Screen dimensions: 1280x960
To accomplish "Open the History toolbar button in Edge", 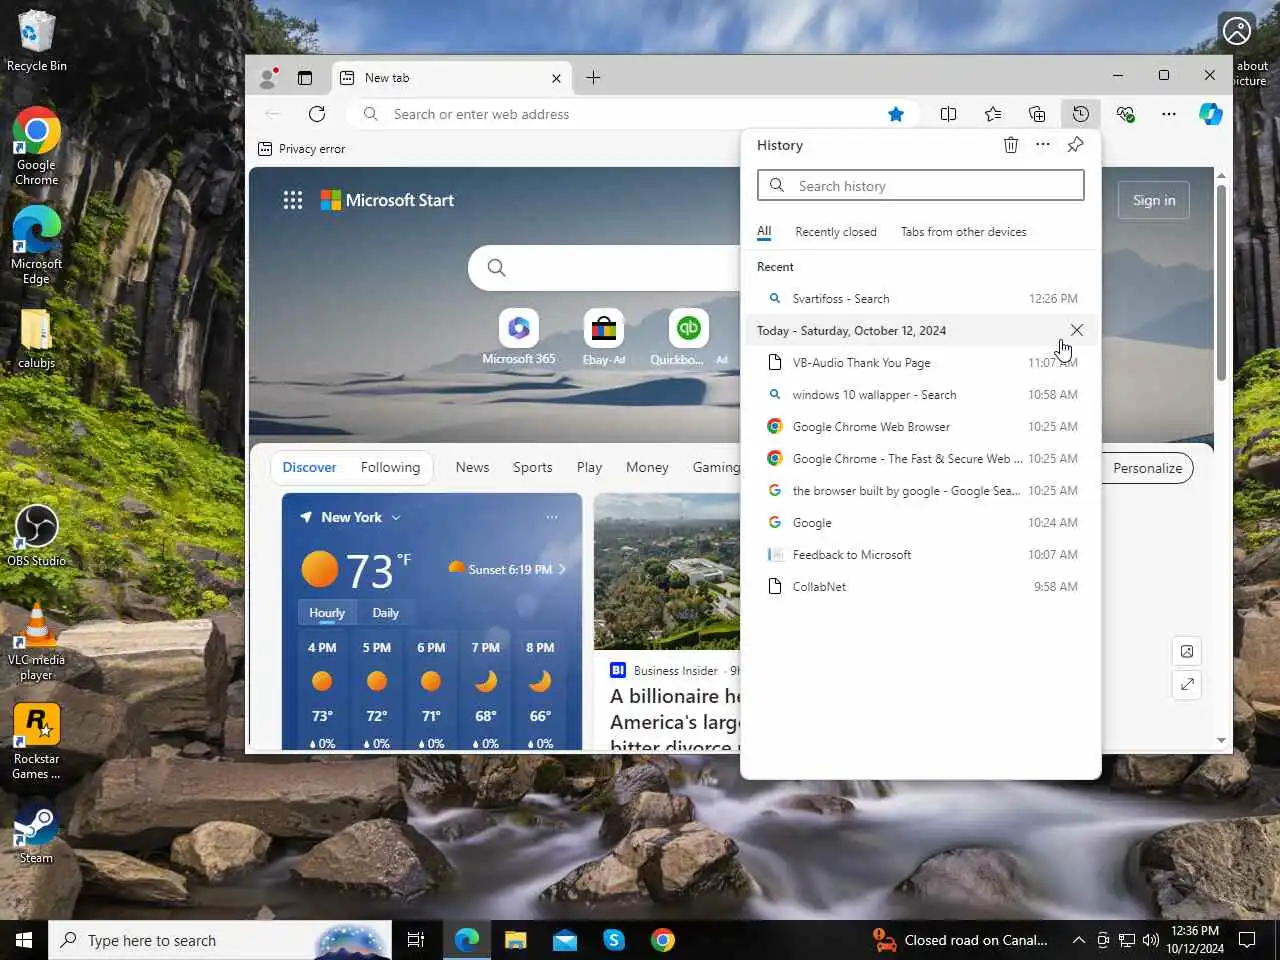I will [1080, 114].
